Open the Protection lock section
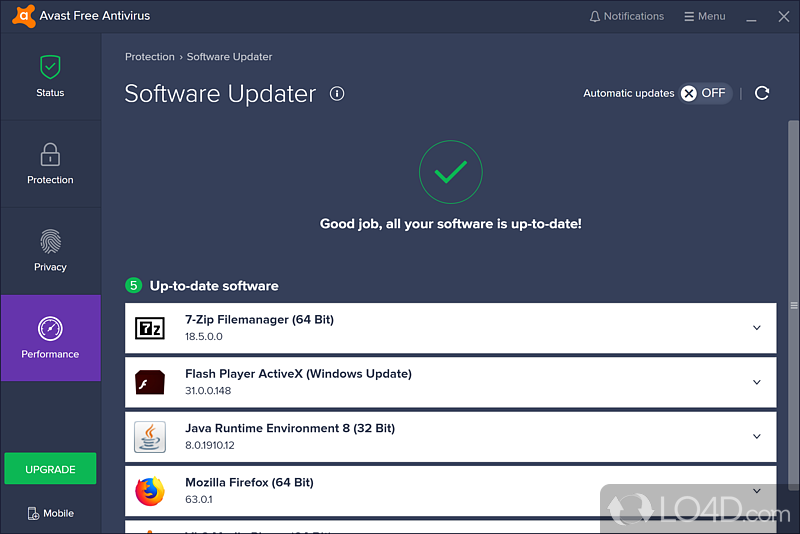The height and width of the screenshot is (534, 800). [51, 164]
